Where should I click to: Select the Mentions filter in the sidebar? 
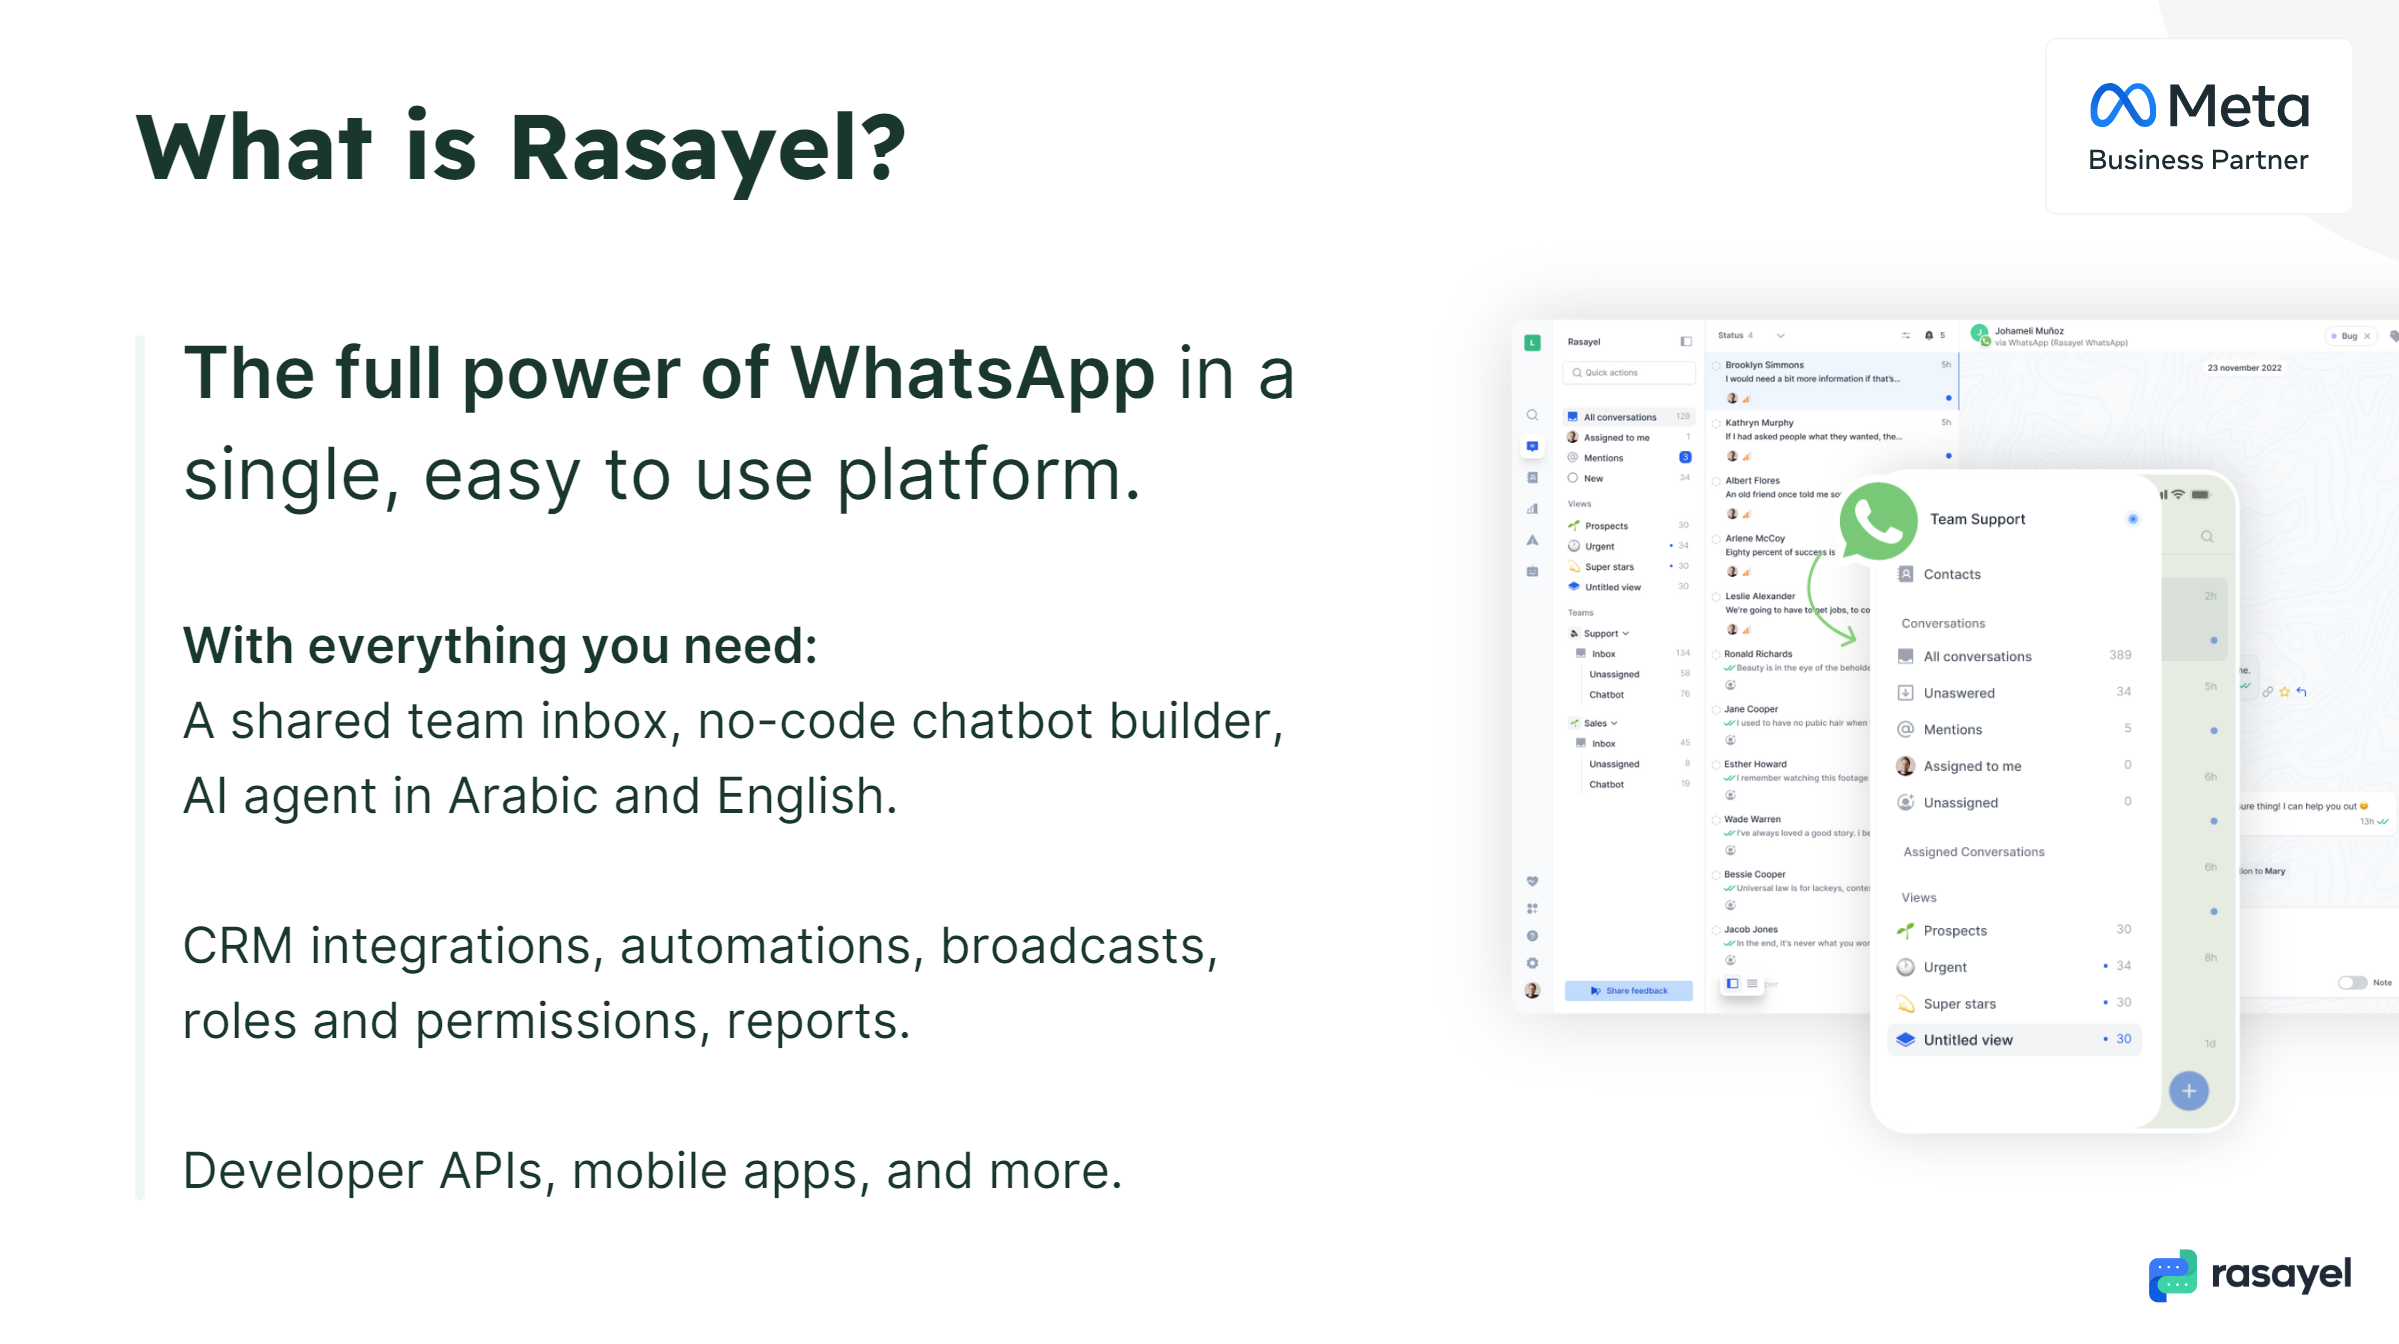coord(1601,458)
